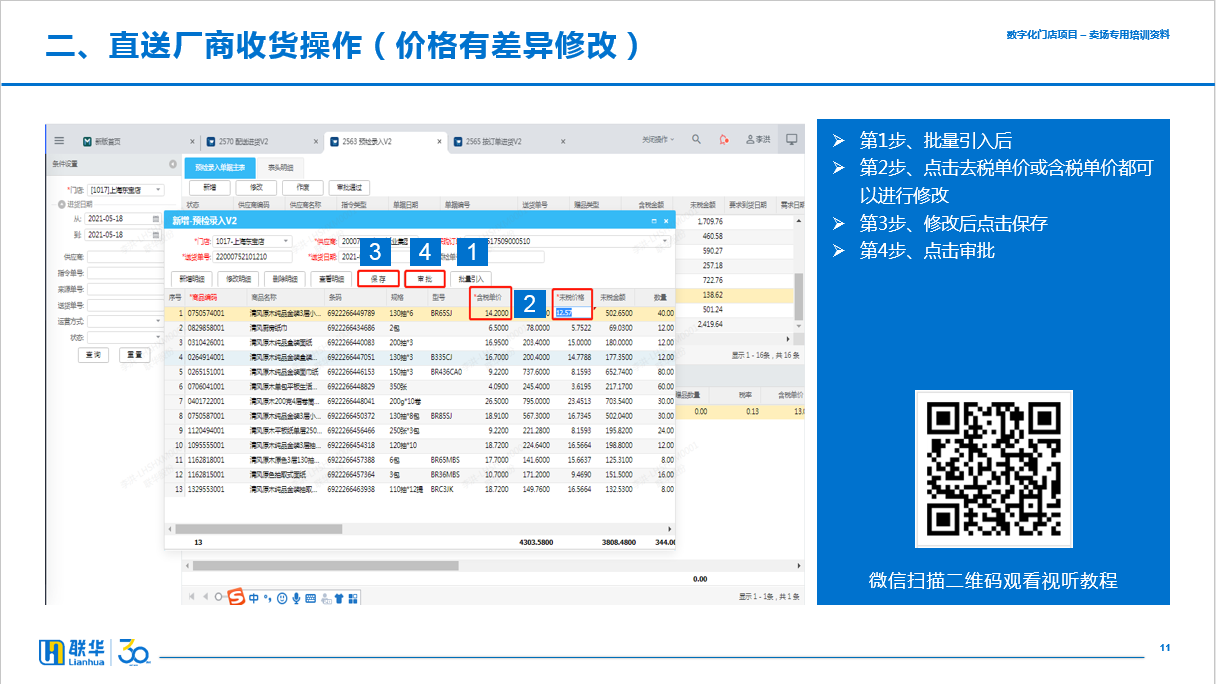Click Sogou microphone voice input icon
This screenshot has height=684, width=1216.
[x=297, y=598]
